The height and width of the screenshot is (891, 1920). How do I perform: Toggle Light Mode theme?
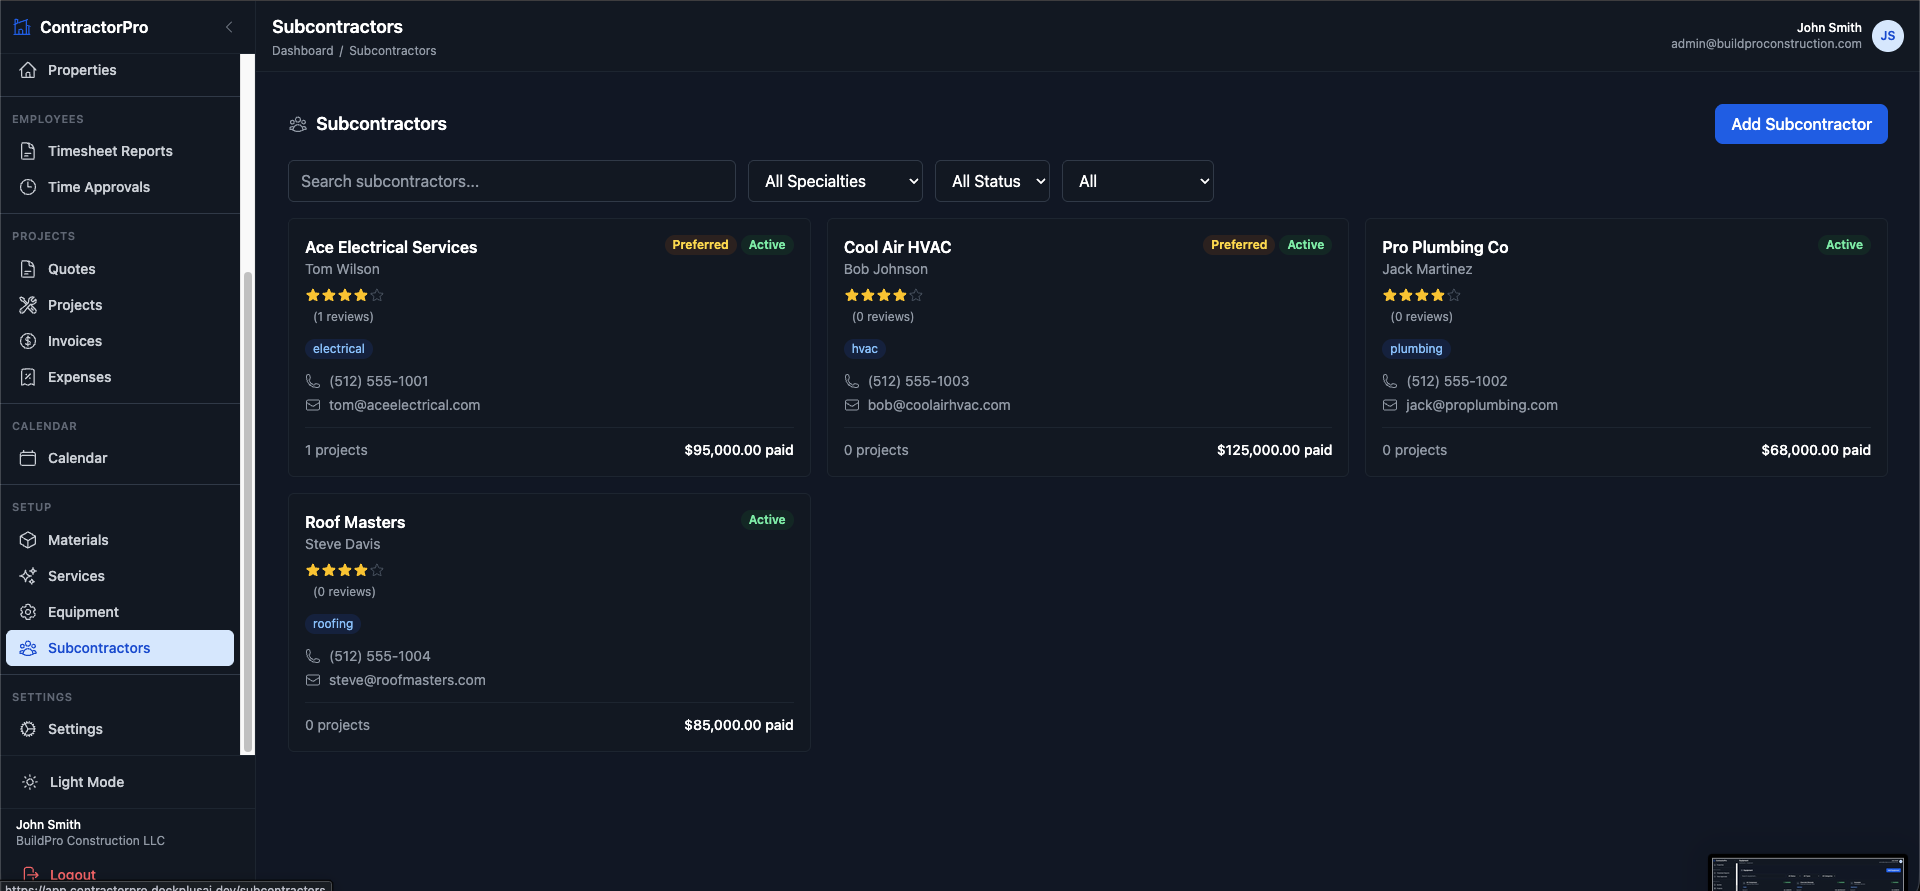click(87, 782)
